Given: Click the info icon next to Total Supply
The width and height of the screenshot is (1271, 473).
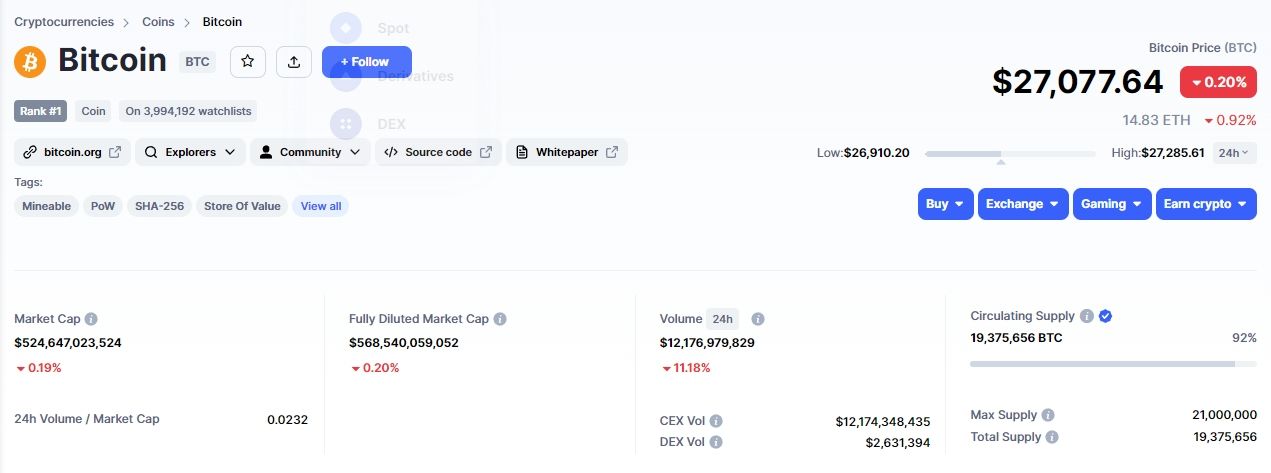Looking at the screenshot, I should [x=1052, y=437].
